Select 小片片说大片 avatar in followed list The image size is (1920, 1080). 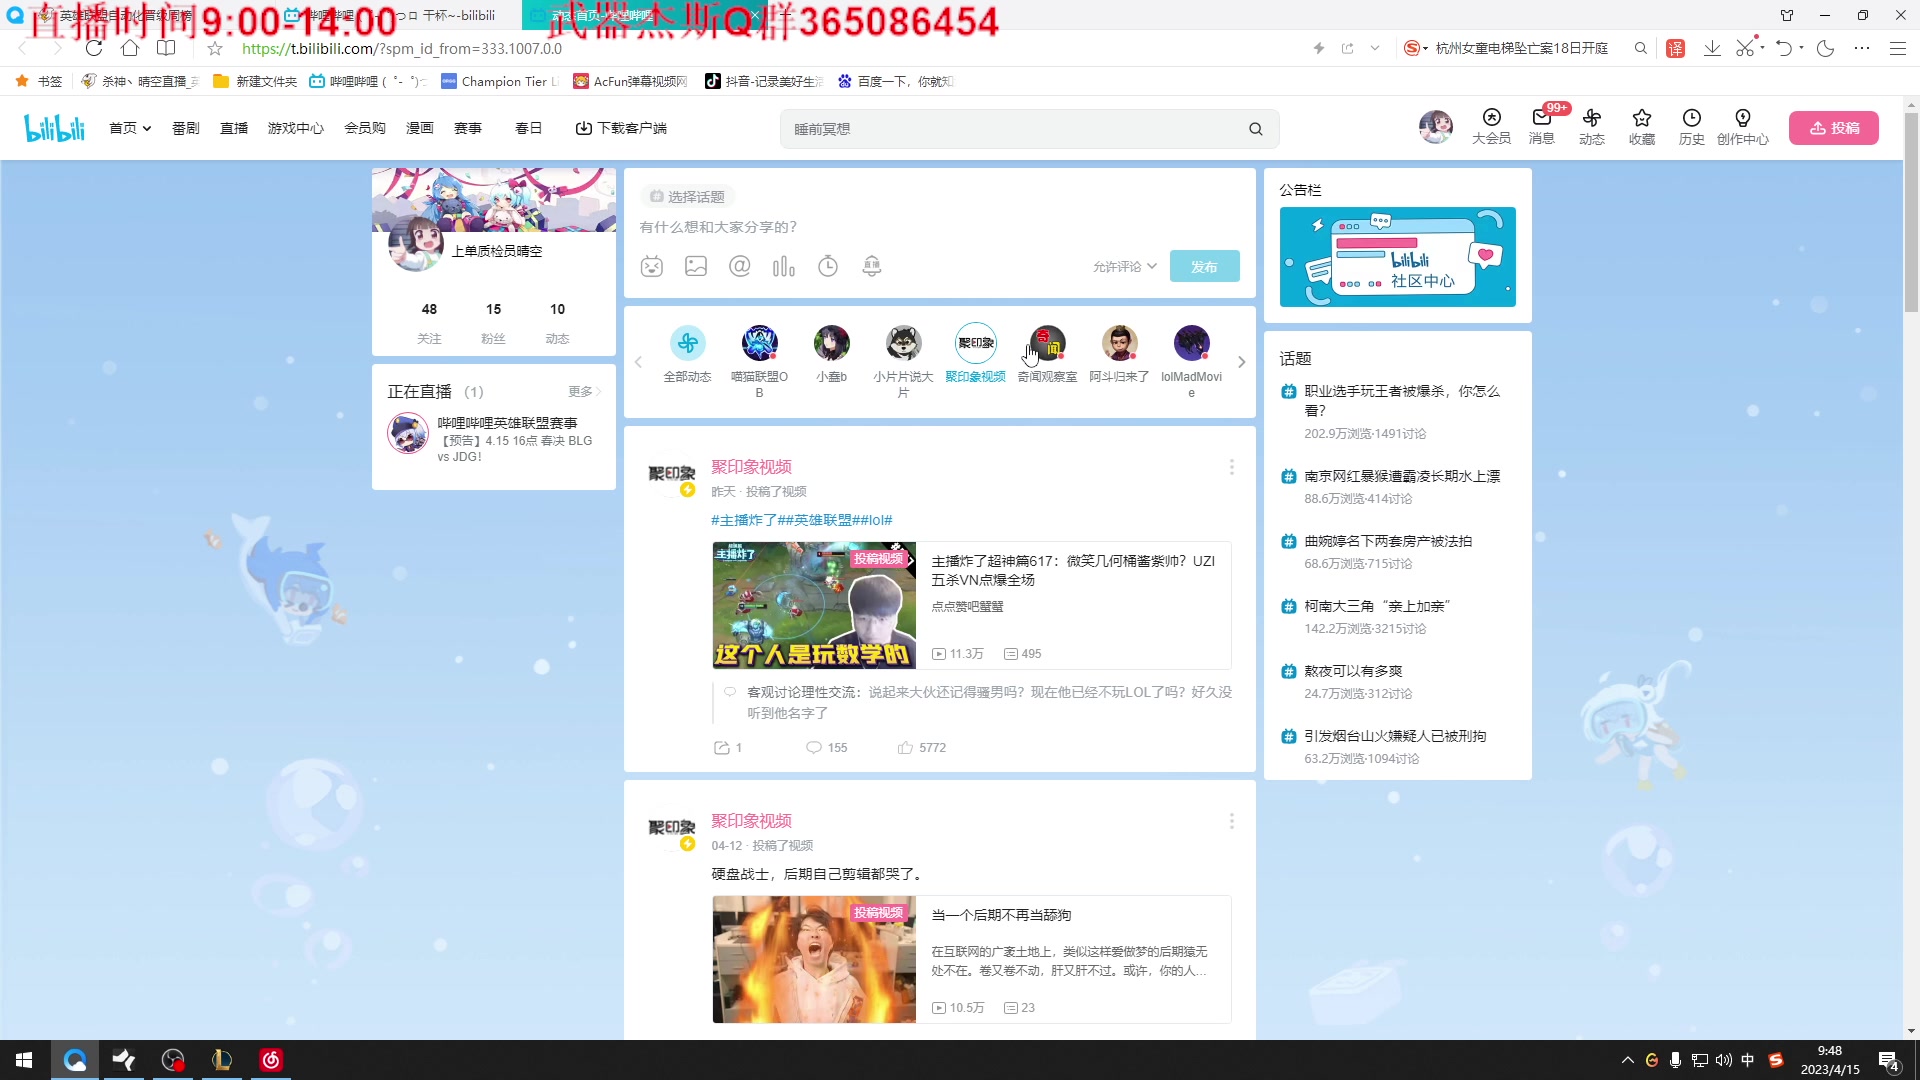click(x=904, y=343)
